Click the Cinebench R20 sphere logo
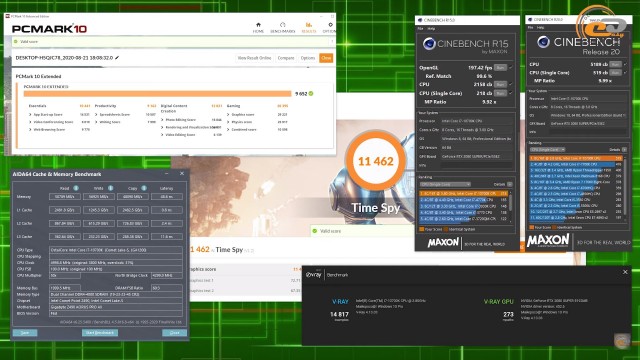 coord(543,42)
